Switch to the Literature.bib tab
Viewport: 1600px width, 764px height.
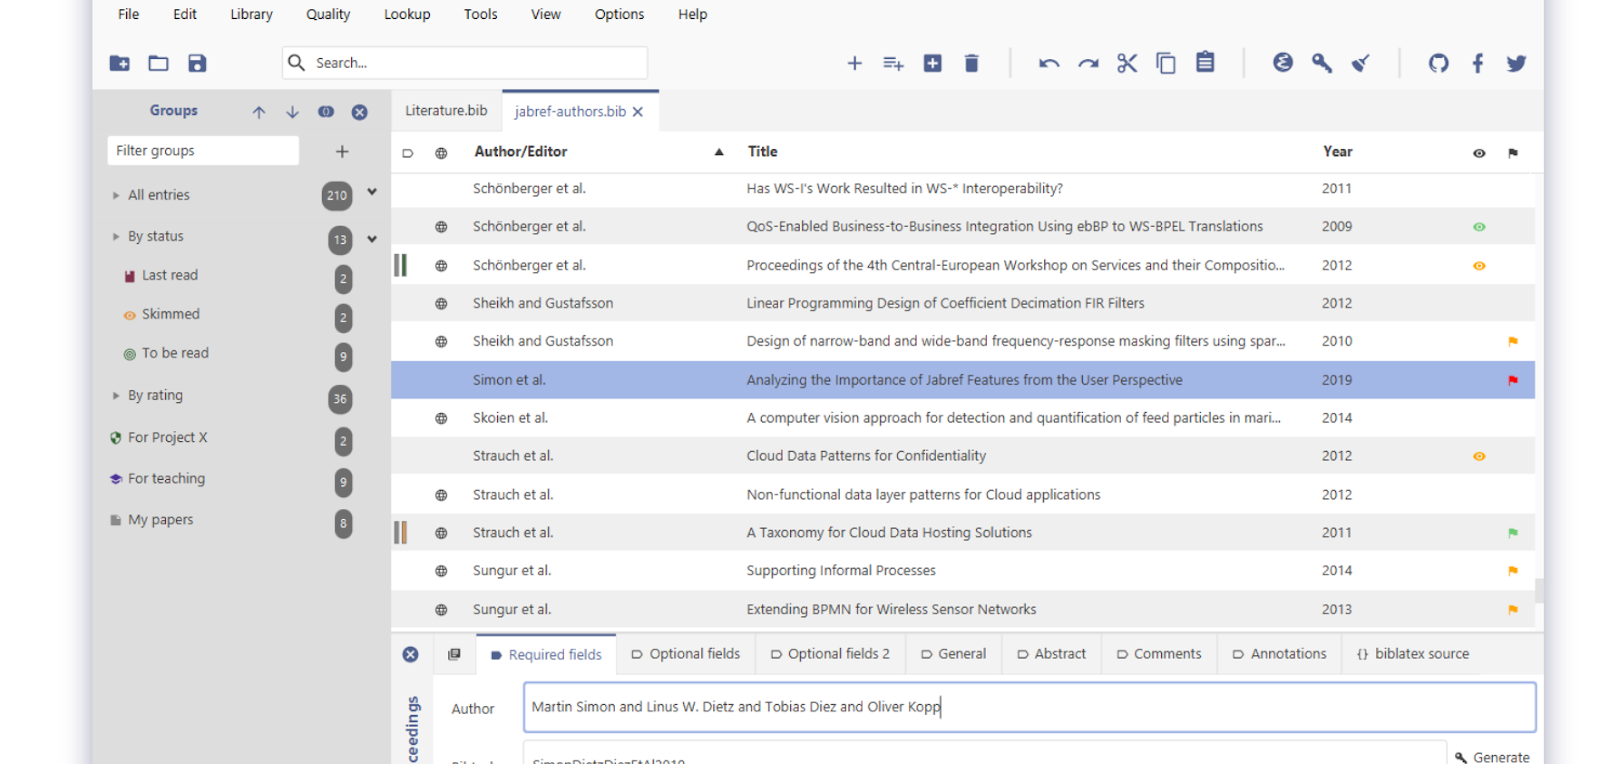[x=446, y=111]
